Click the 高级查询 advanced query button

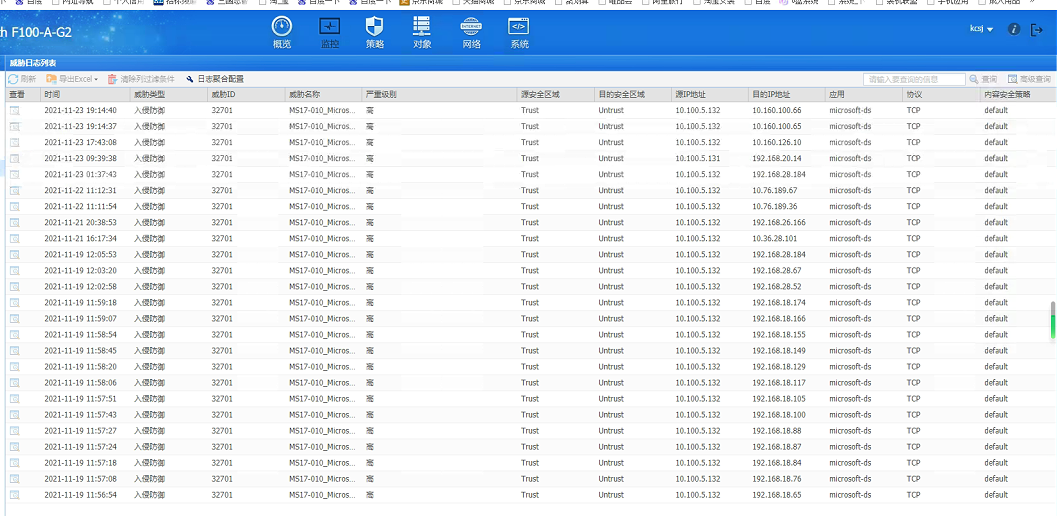tap(1029, 79)
